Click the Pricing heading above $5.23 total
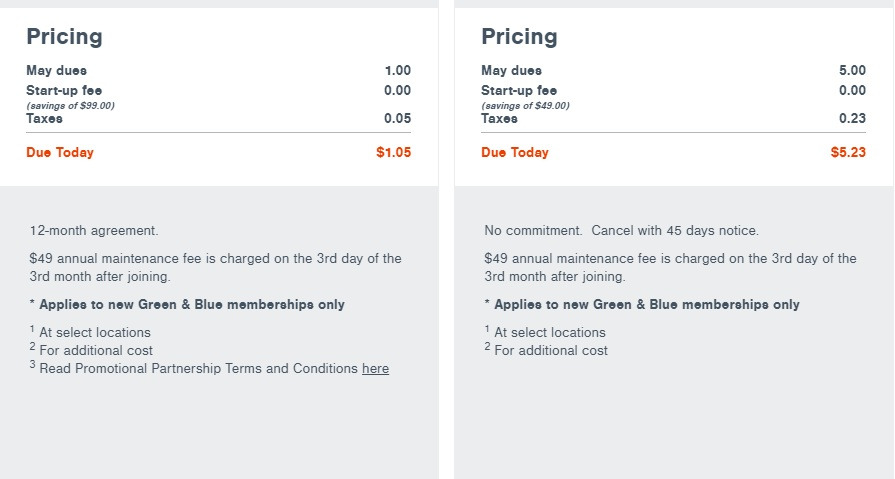This screenshot has height=479, width=895. point(519,37)
